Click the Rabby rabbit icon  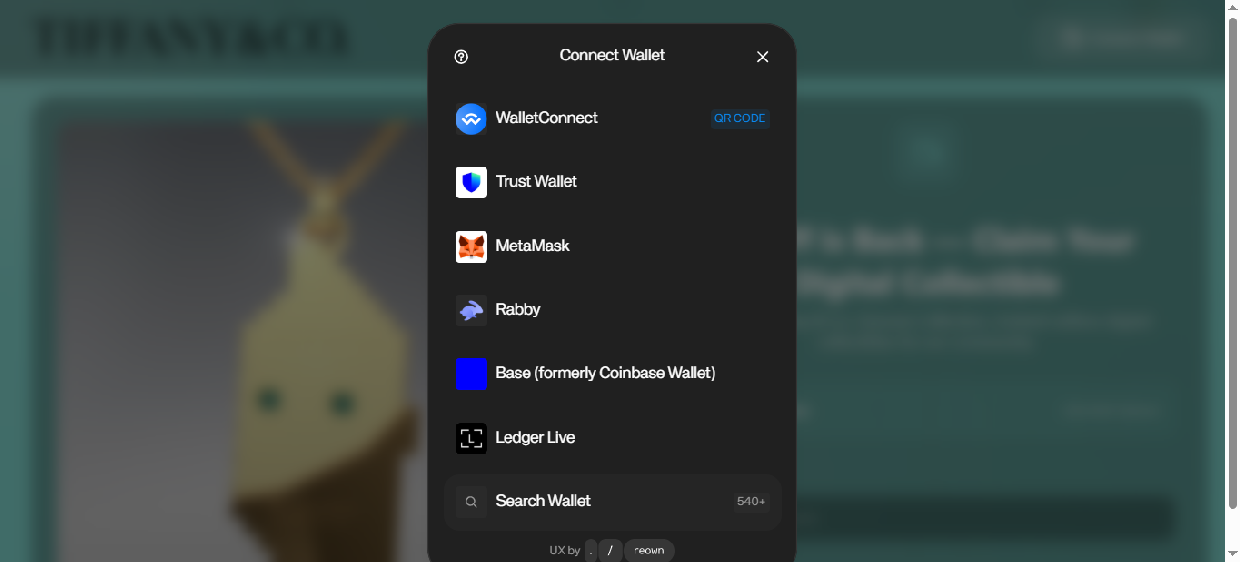tap(471, 310)
